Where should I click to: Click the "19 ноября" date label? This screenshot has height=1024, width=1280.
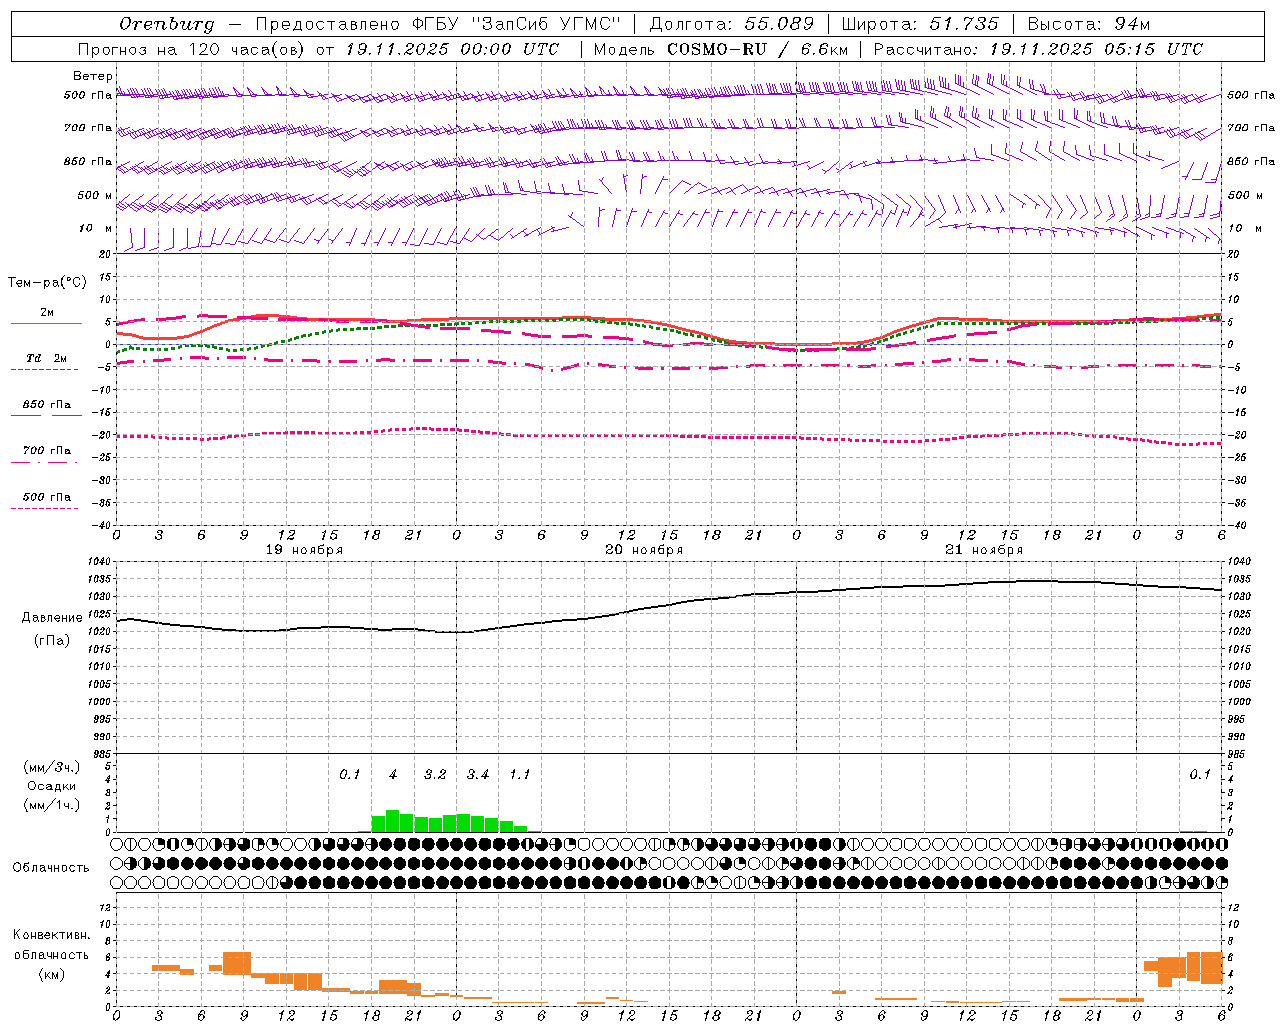[304, 550]
